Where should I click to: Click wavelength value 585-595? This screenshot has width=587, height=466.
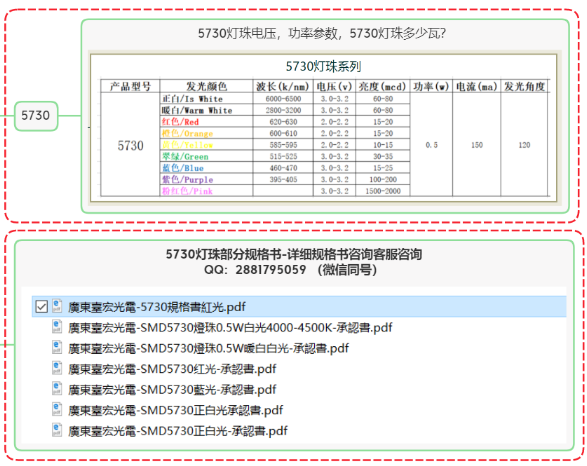tap(283, 145)
